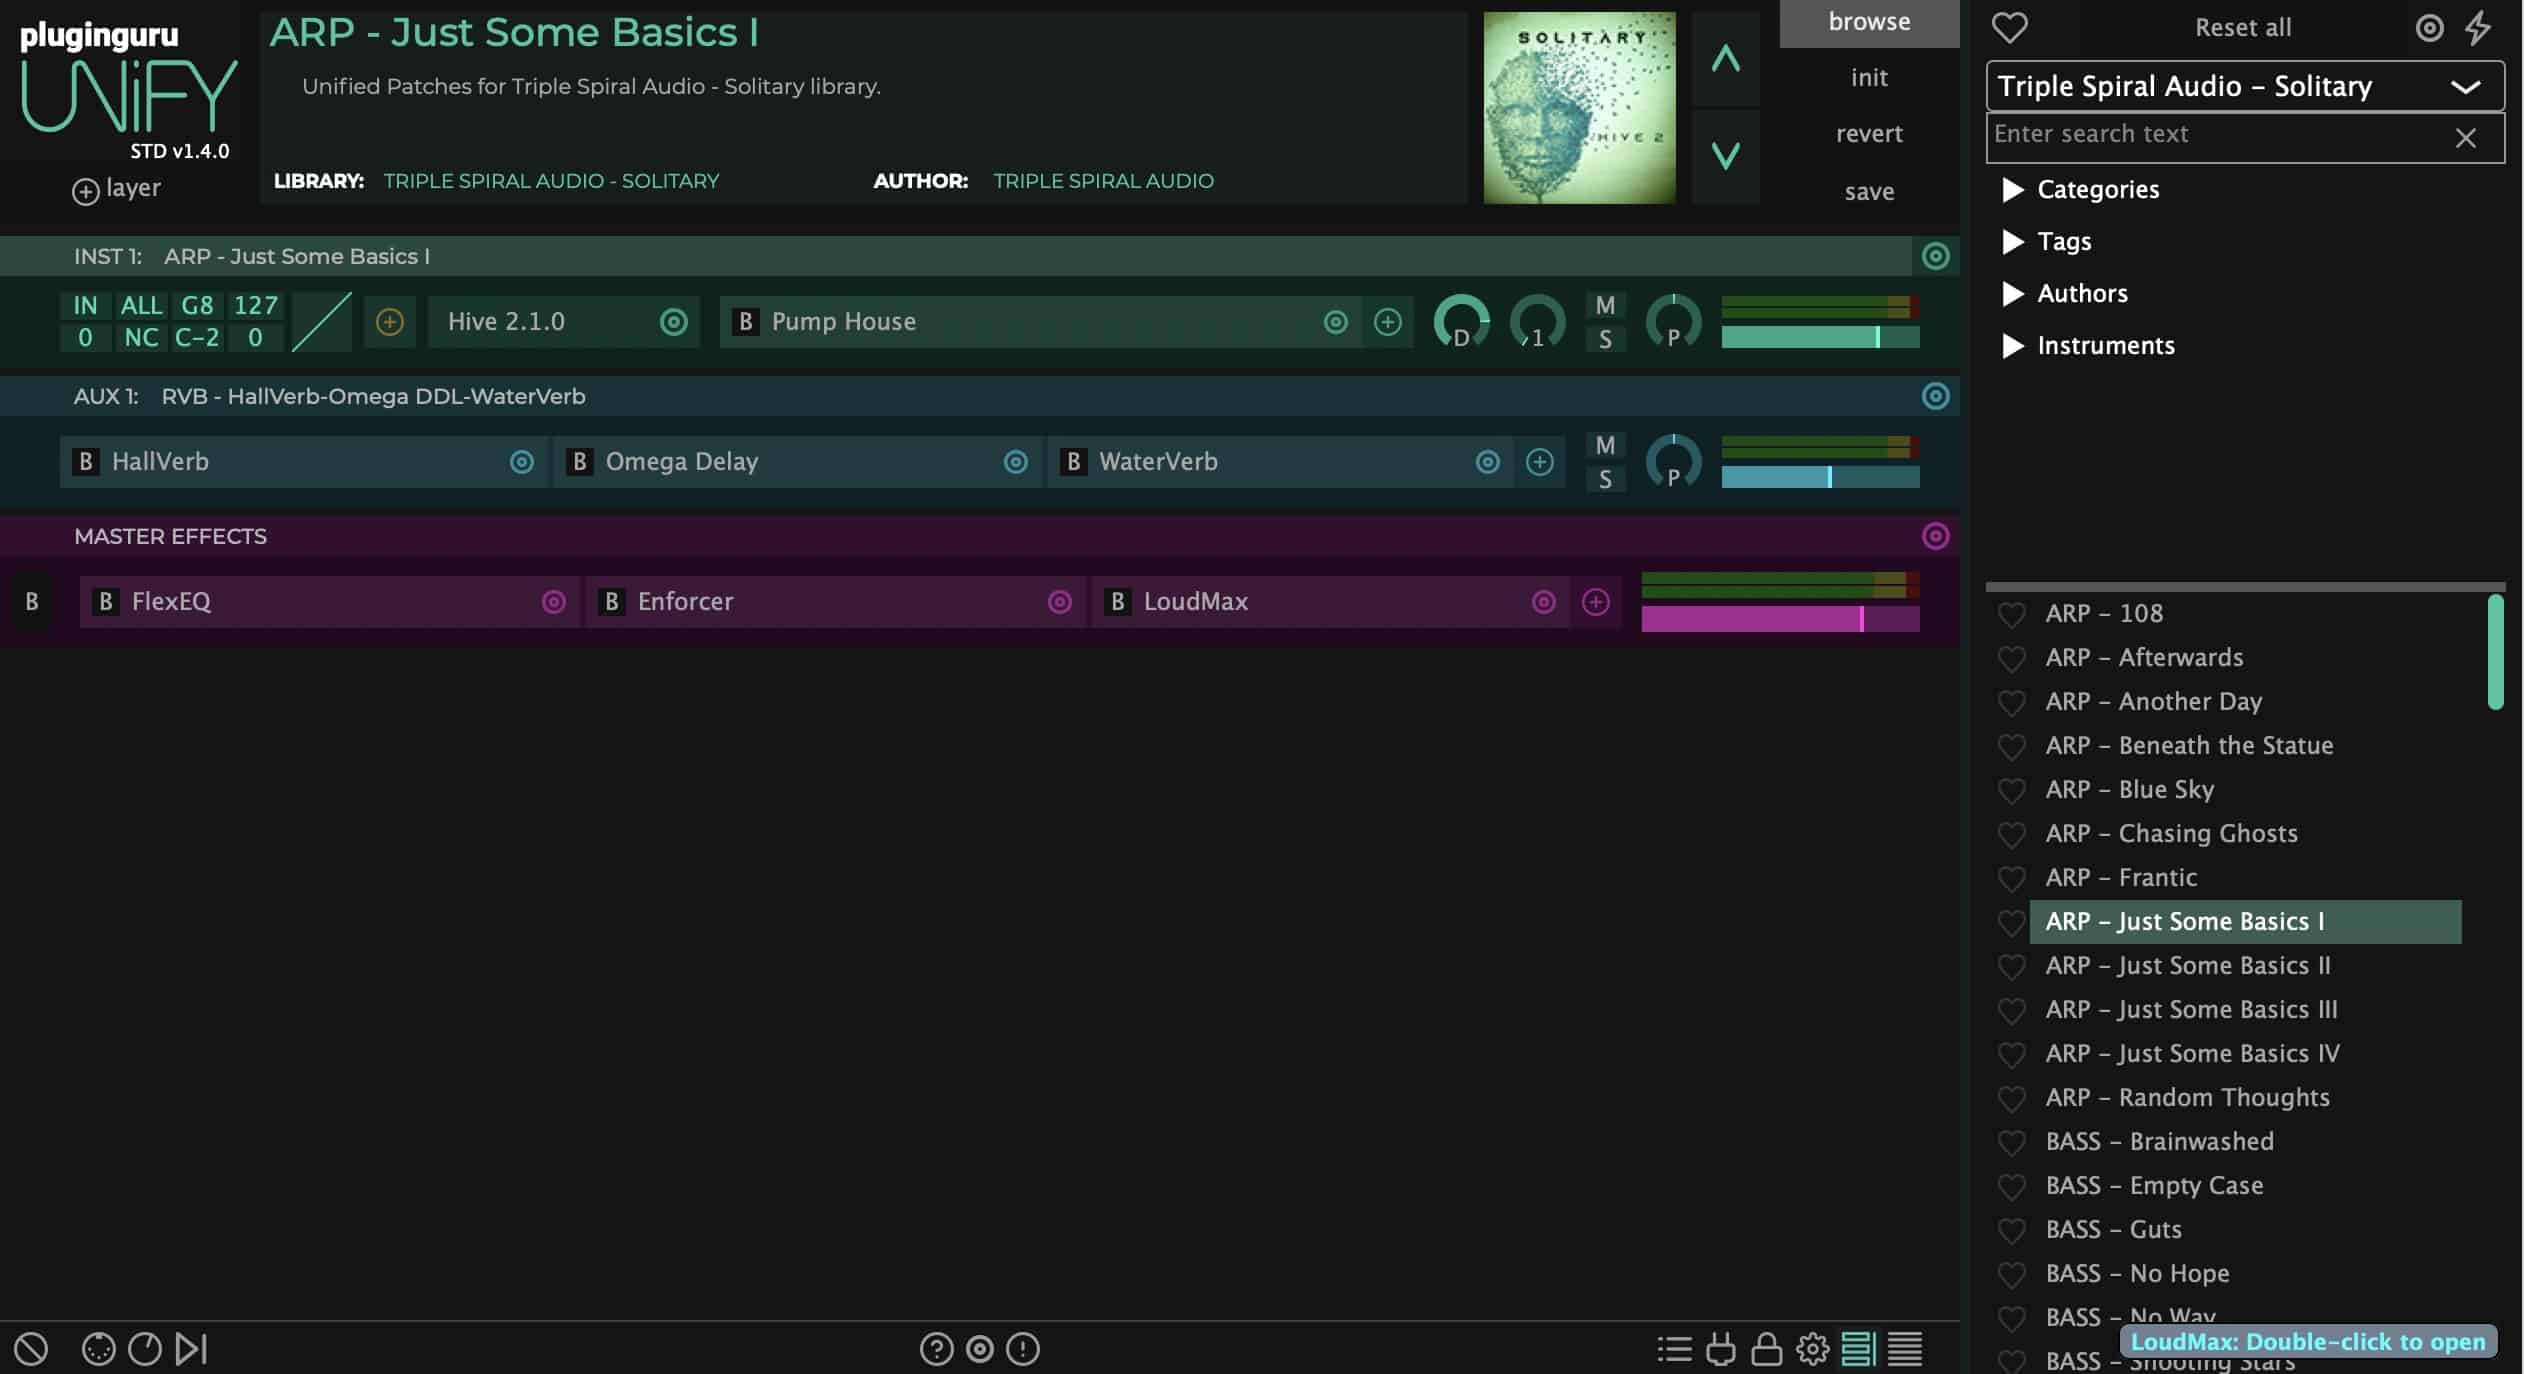Select patch ARP – 108
2524x1374 pixels.
tap(2245, 614)
